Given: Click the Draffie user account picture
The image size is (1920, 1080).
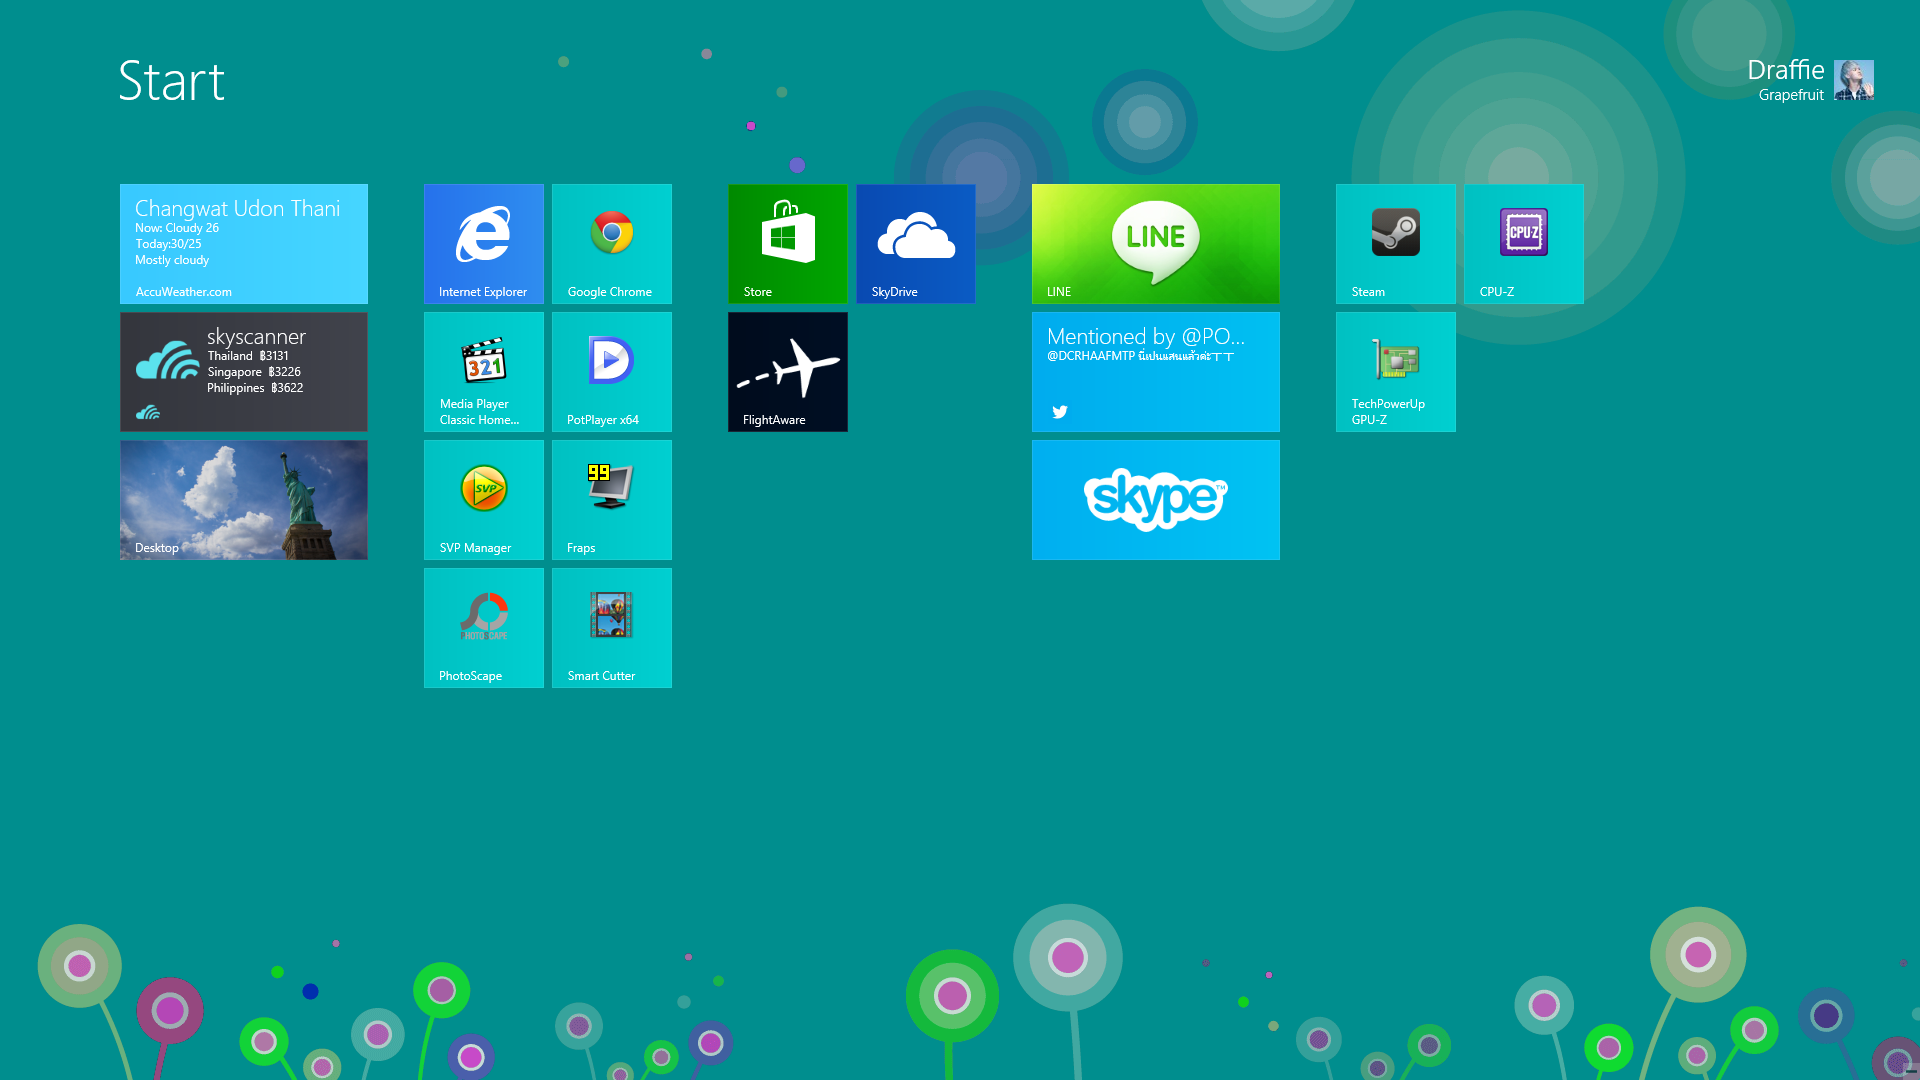Looking at the screenshot, I should 1853,80.
